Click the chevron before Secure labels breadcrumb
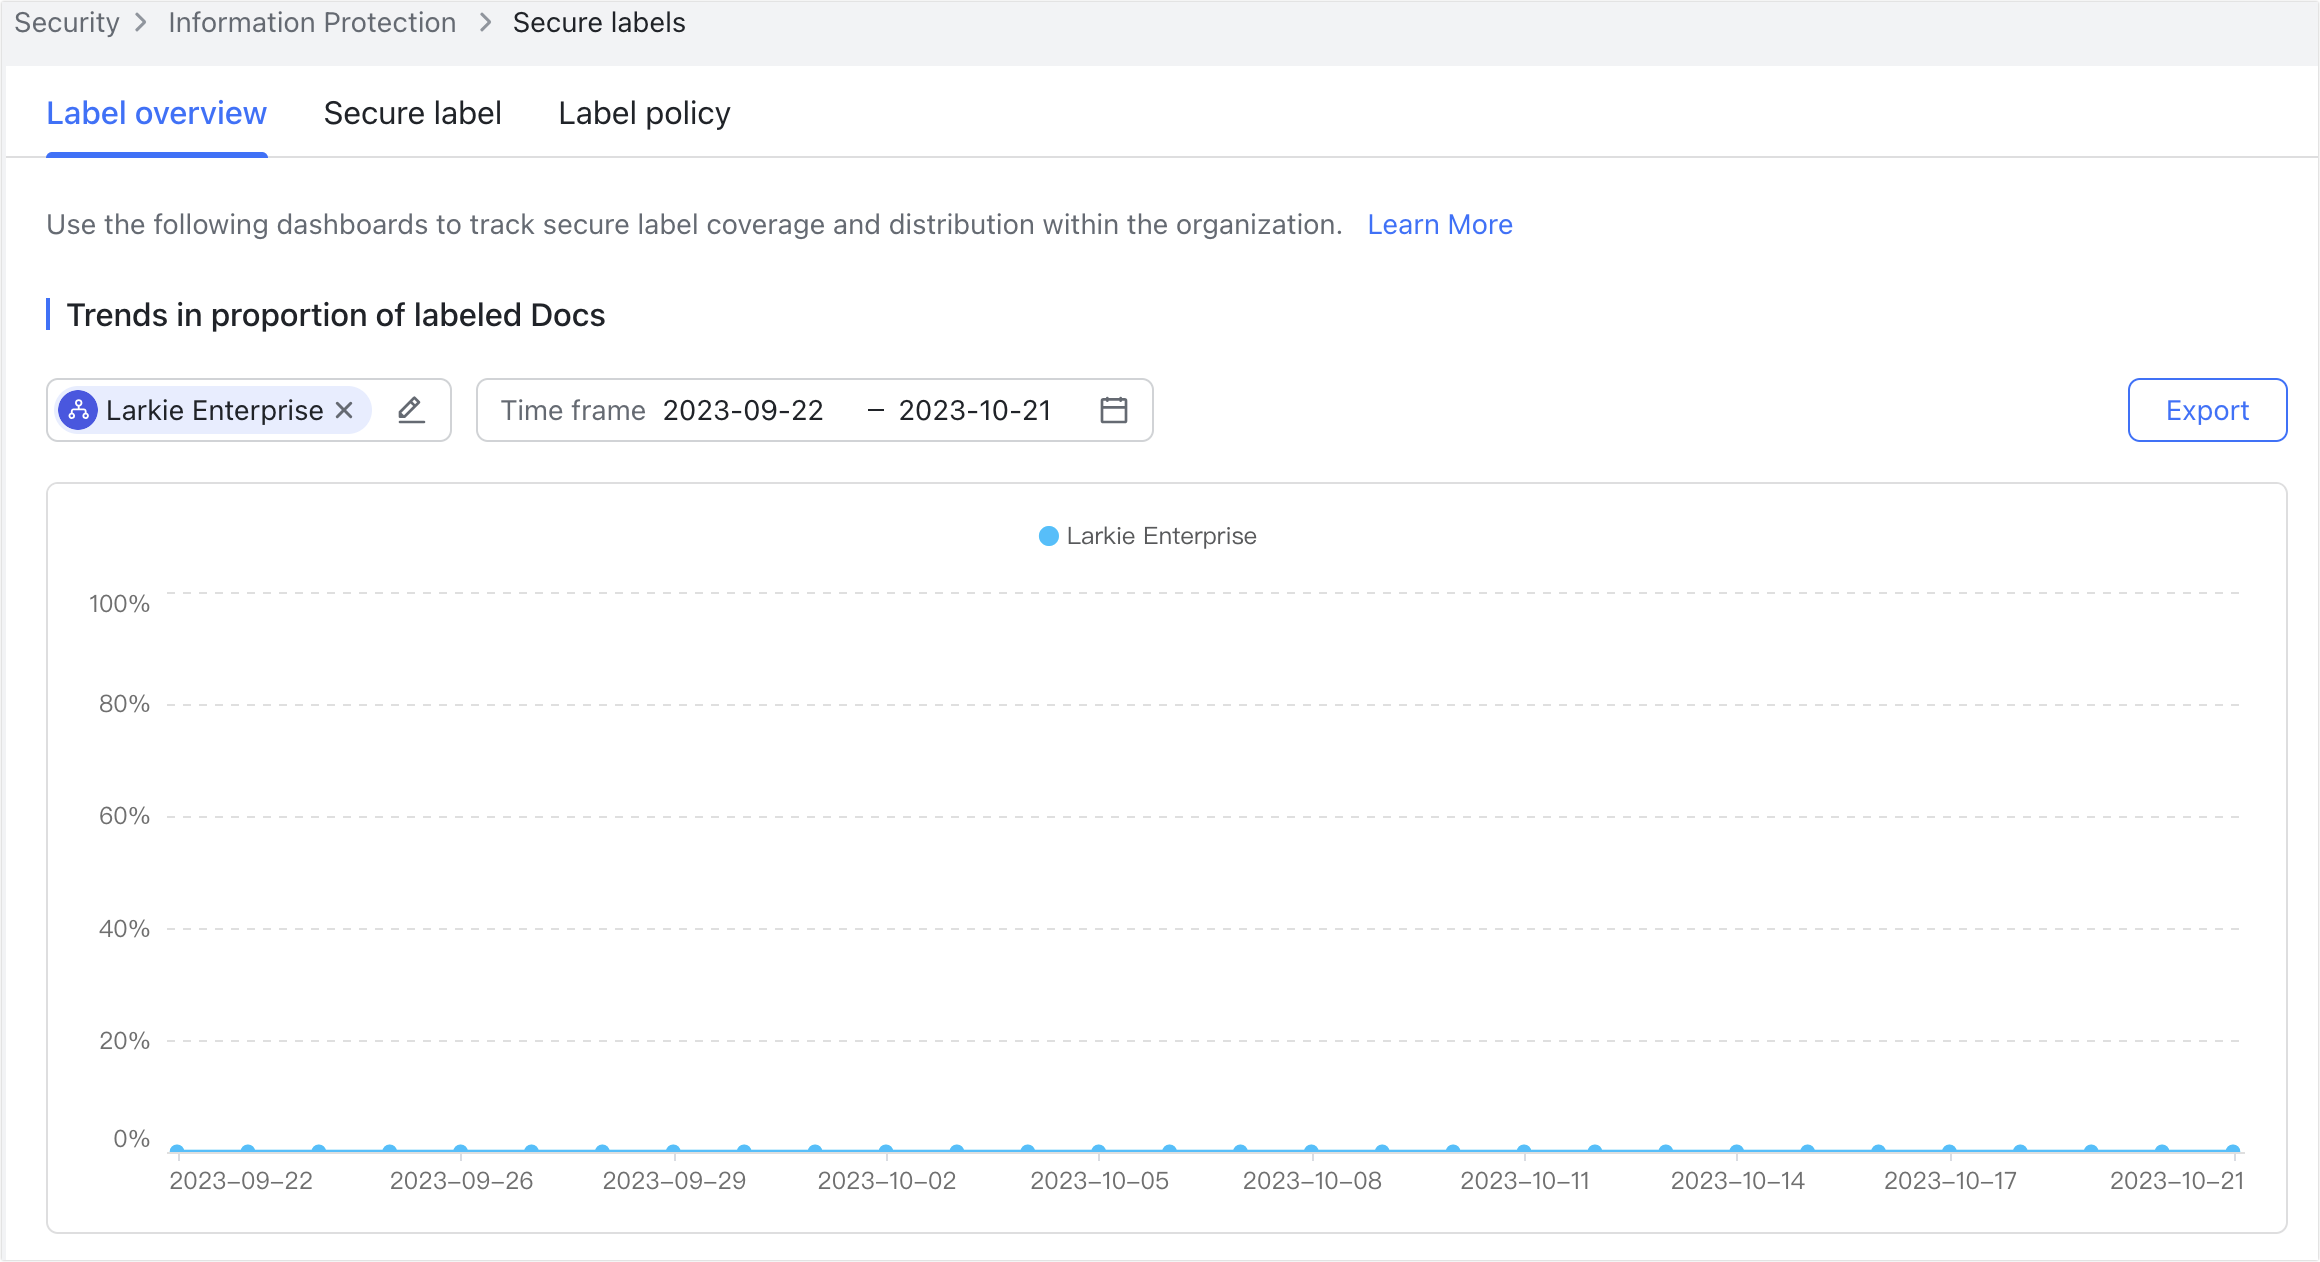Image resolution: width=2320 pixels, height=1262 pixels. (x=485, y=22)
